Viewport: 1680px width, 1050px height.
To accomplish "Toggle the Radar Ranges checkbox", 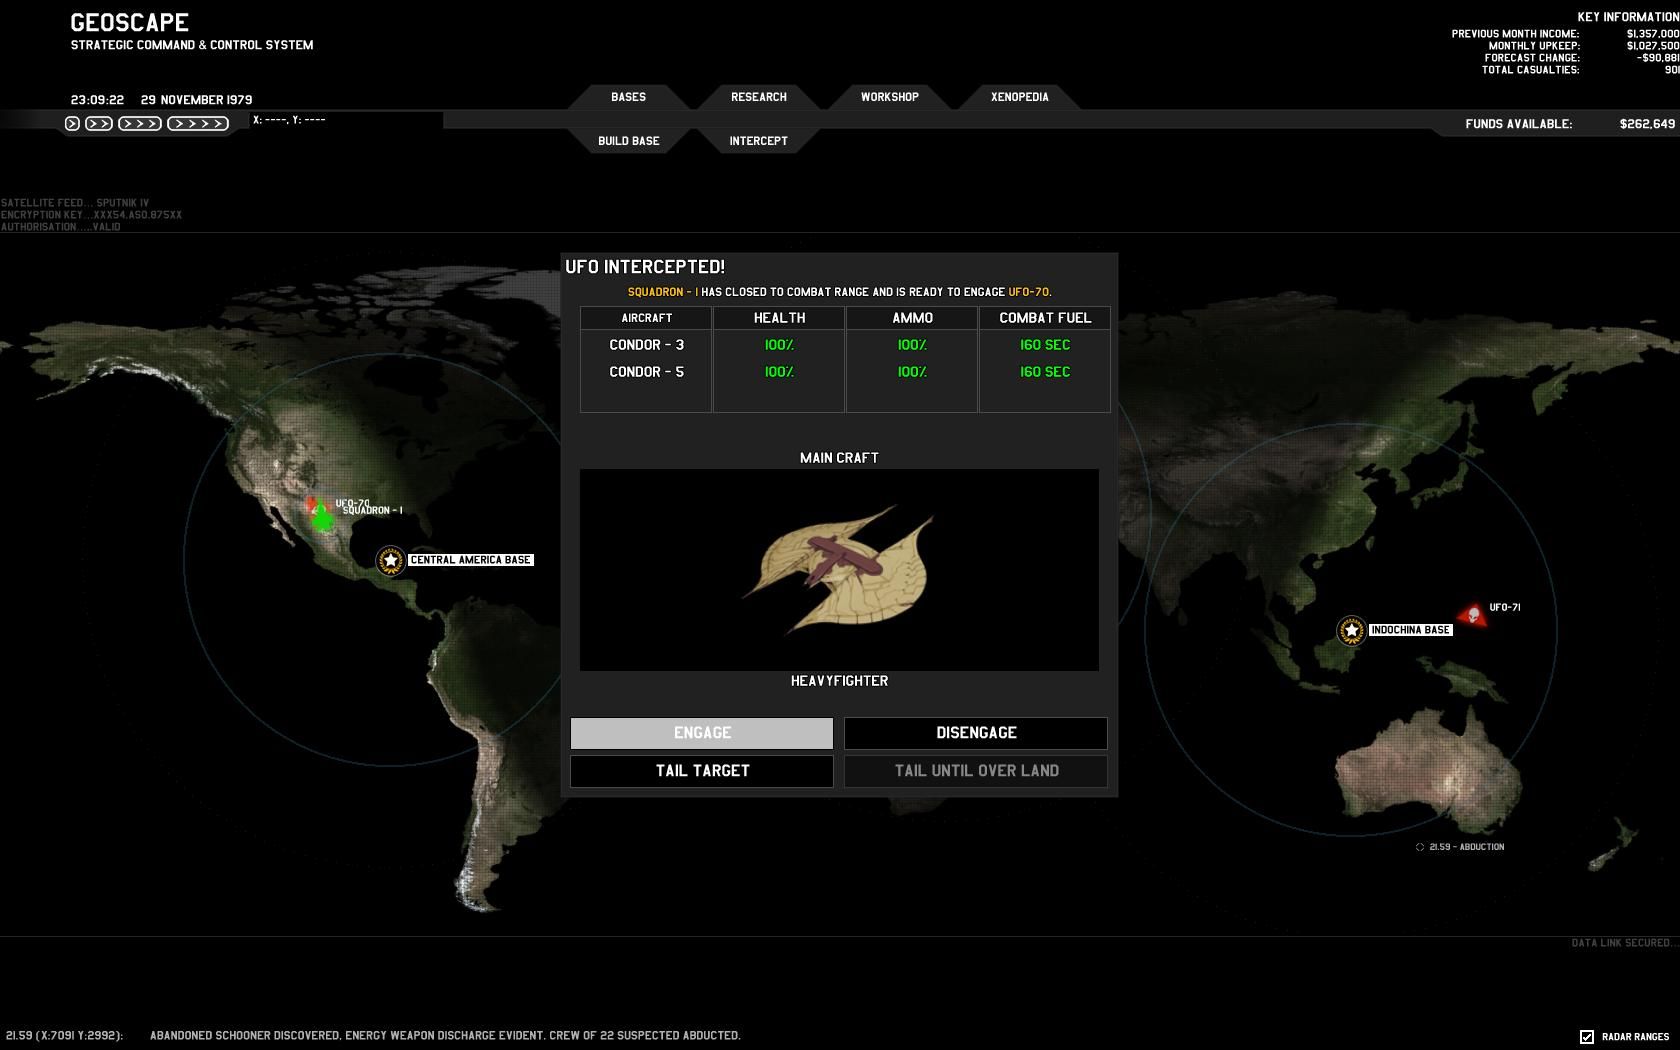I will pyautogui.click(x=1587, y=1037).
